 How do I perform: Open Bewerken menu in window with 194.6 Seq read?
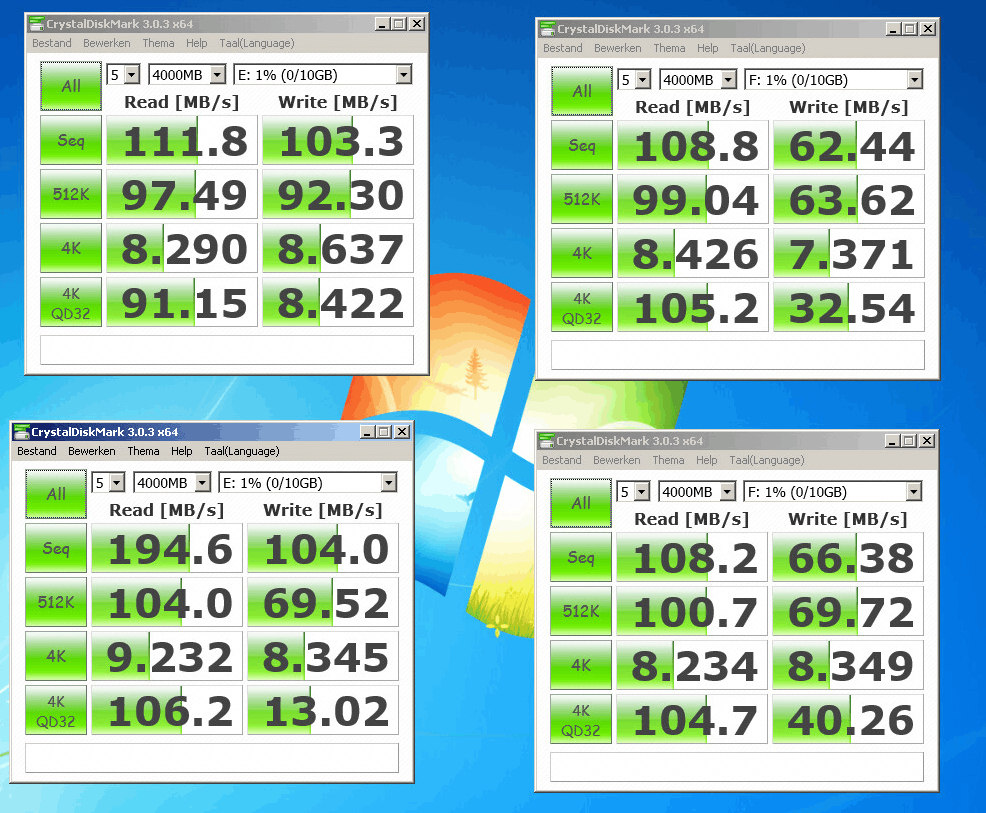(92, 451)
